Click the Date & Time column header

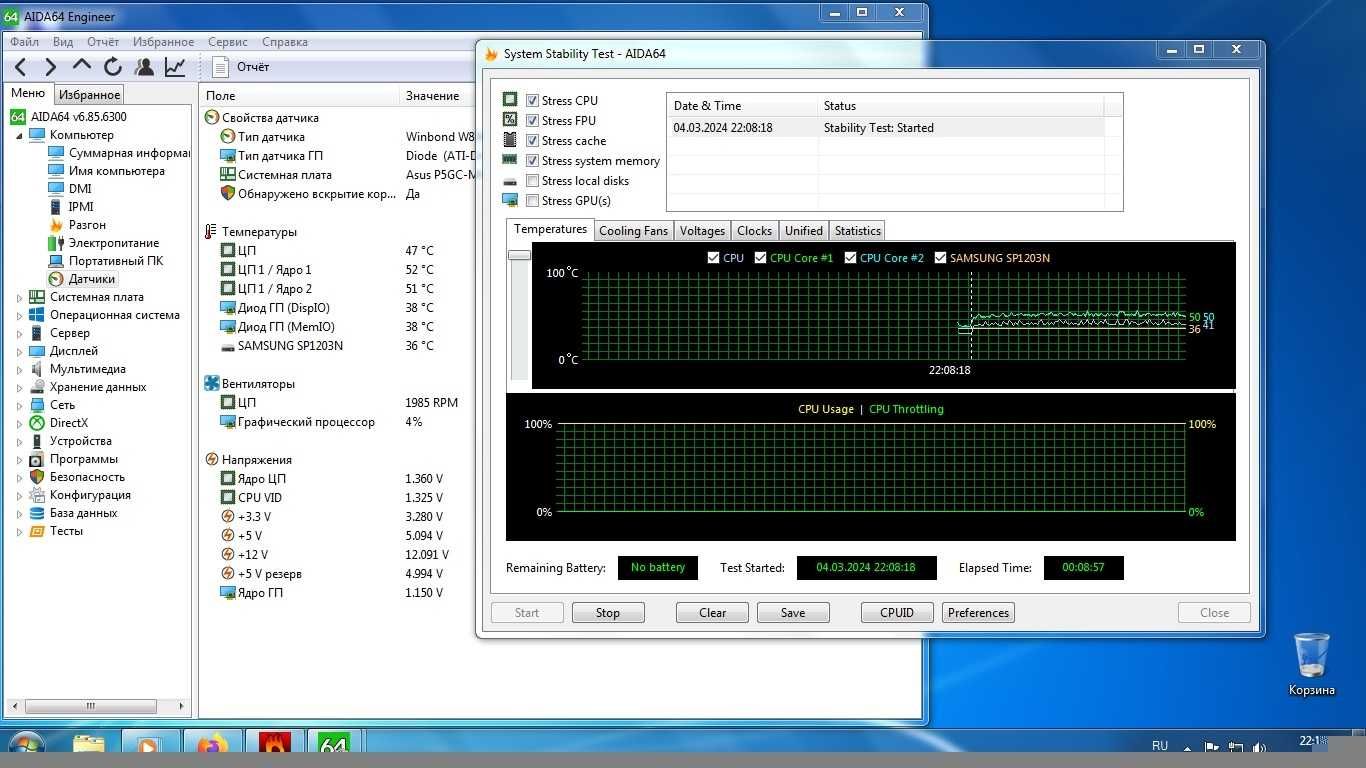[742, 106]
